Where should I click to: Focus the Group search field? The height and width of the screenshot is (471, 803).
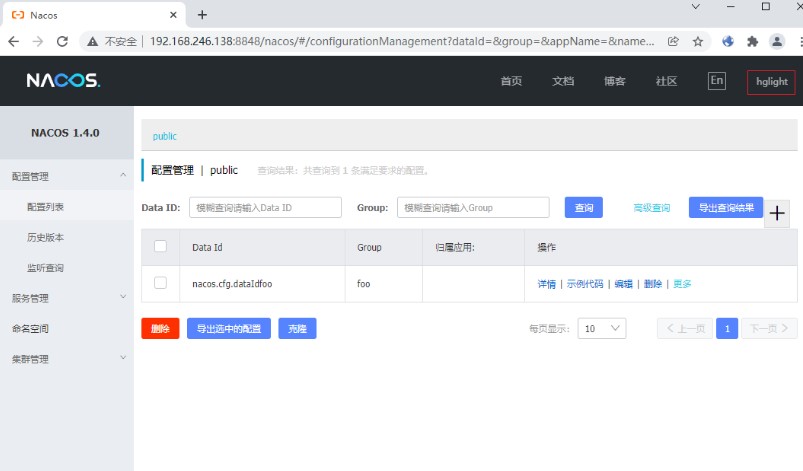473,207
